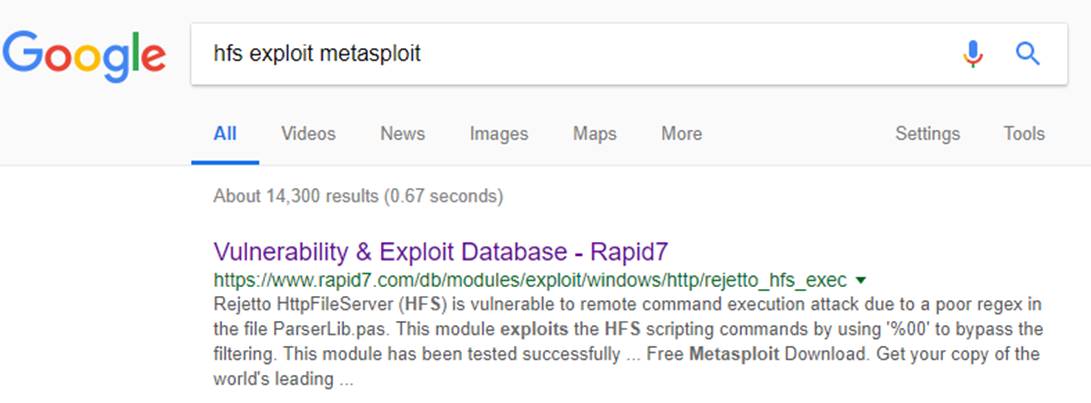The width and height of the screenshot is (1091, 403).
Task: Open the Settings menu
Action: (x=927, y=134)
